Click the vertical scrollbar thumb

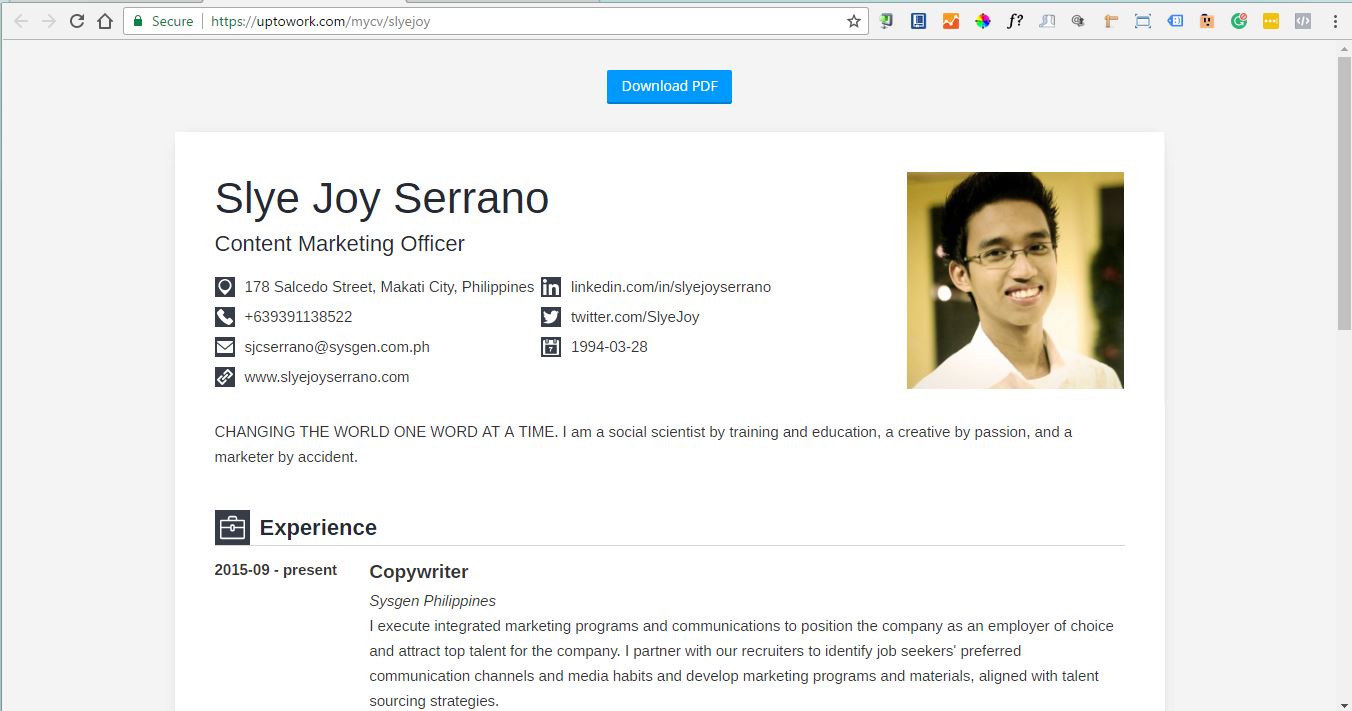tap(1344, 193)
